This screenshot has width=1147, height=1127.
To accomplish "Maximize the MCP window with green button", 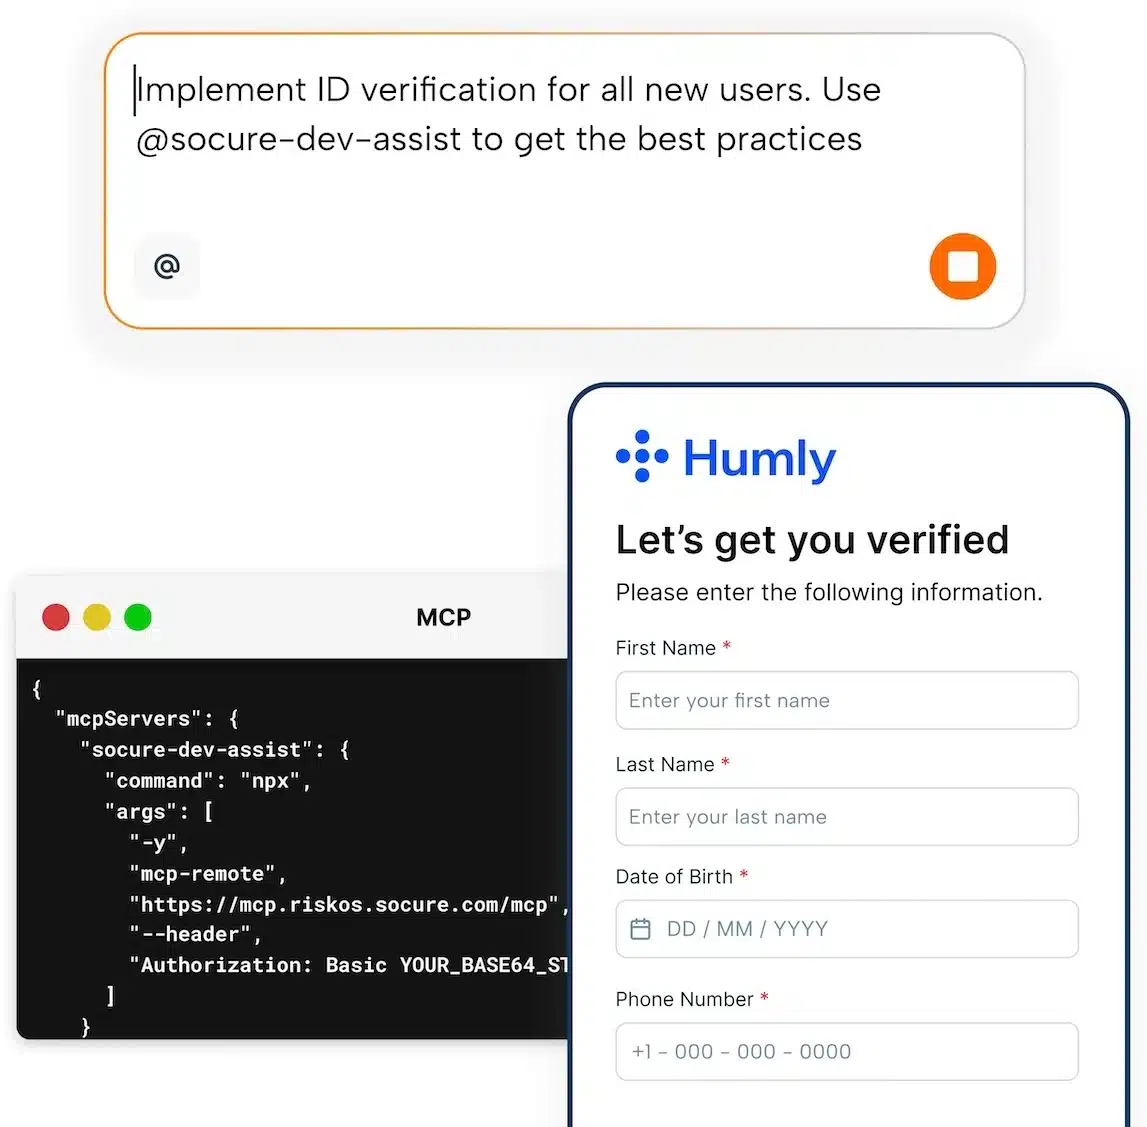I will pyautogui.click(x=138, y=617).
